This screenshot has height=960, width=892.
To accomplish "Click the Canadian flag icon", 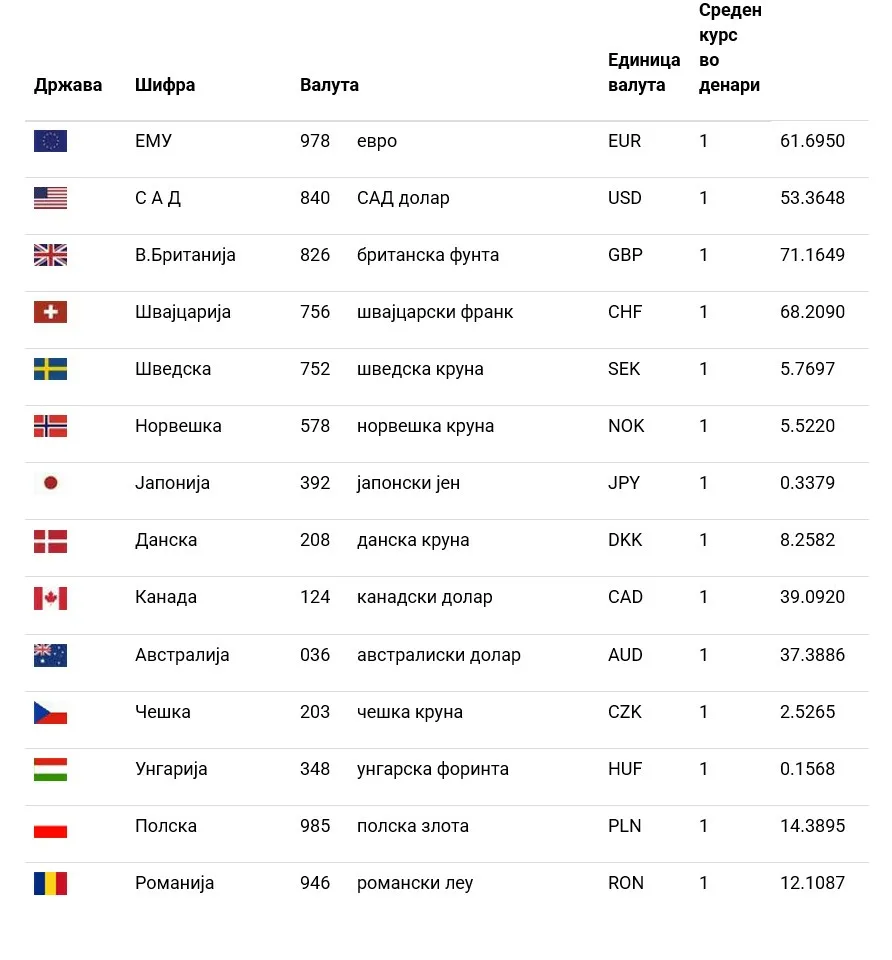I will [x=50, y=598].
